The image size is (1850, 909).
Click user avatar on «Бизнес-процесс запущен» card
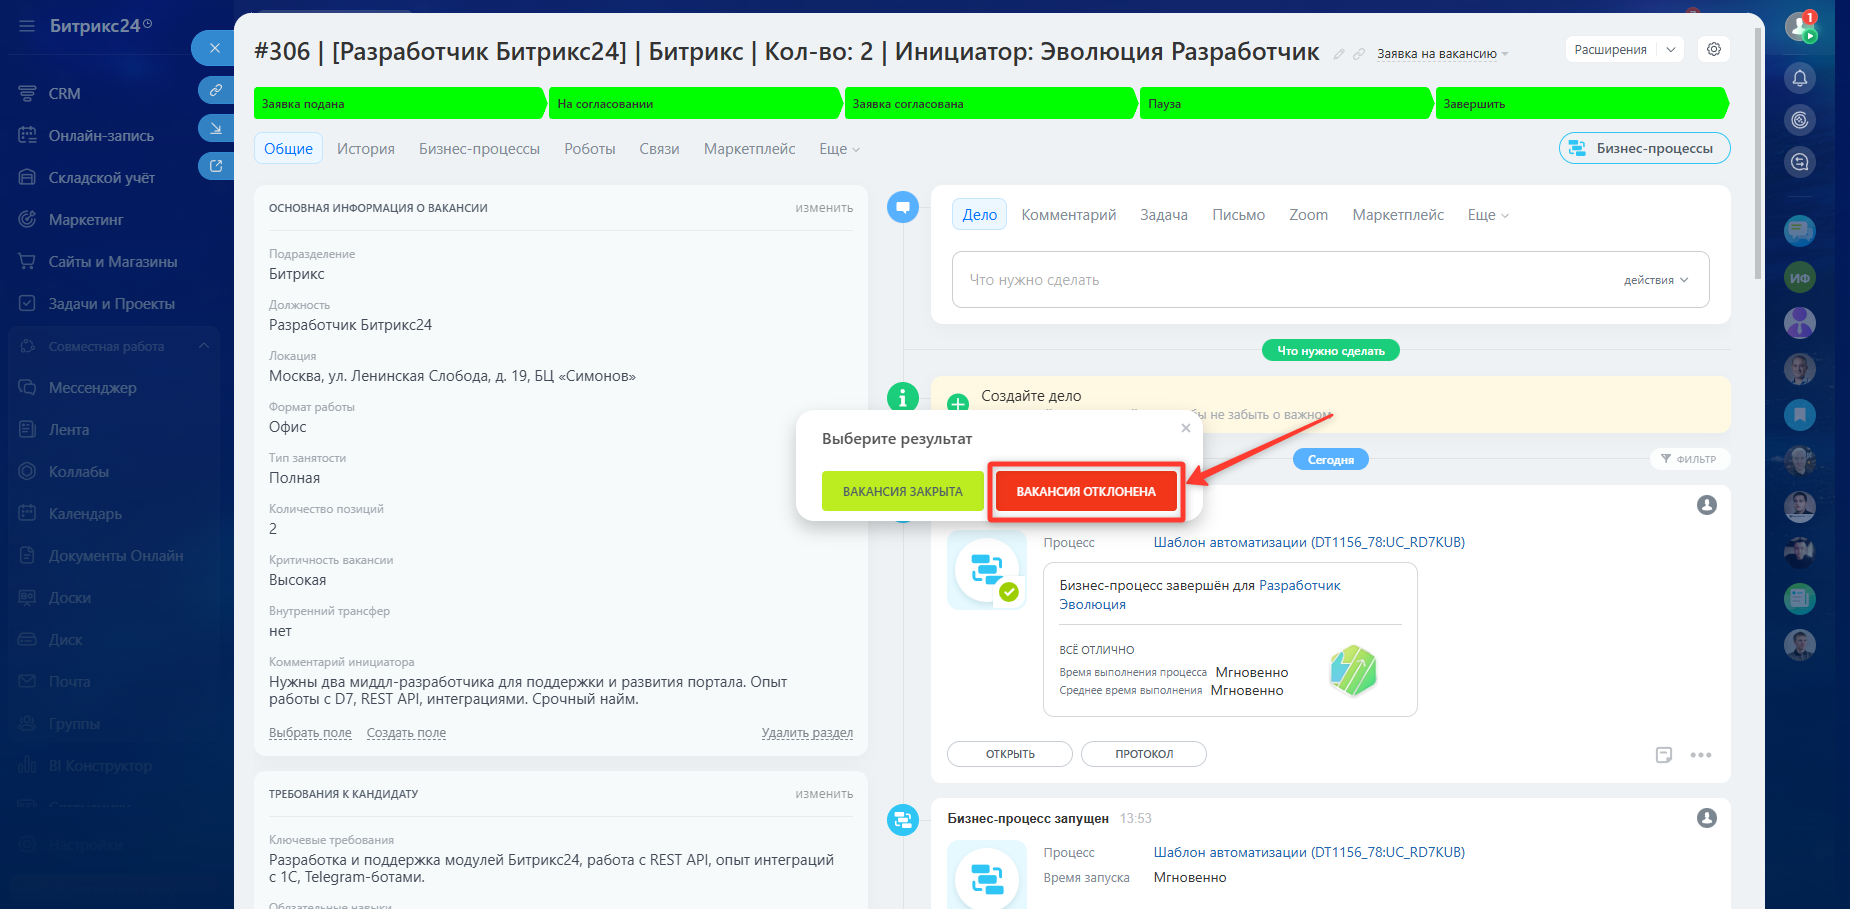coord(1707,818)
